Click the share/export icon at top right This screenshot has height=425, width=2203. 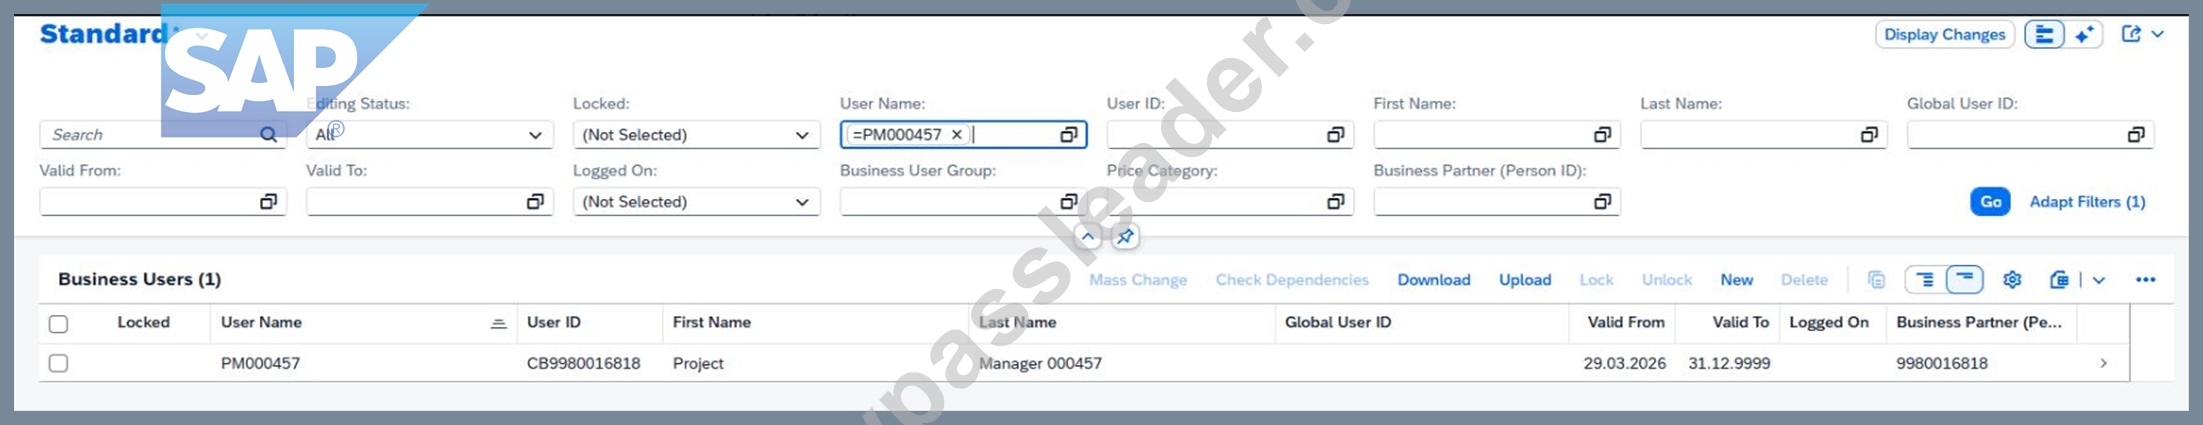click(2131, 34)
